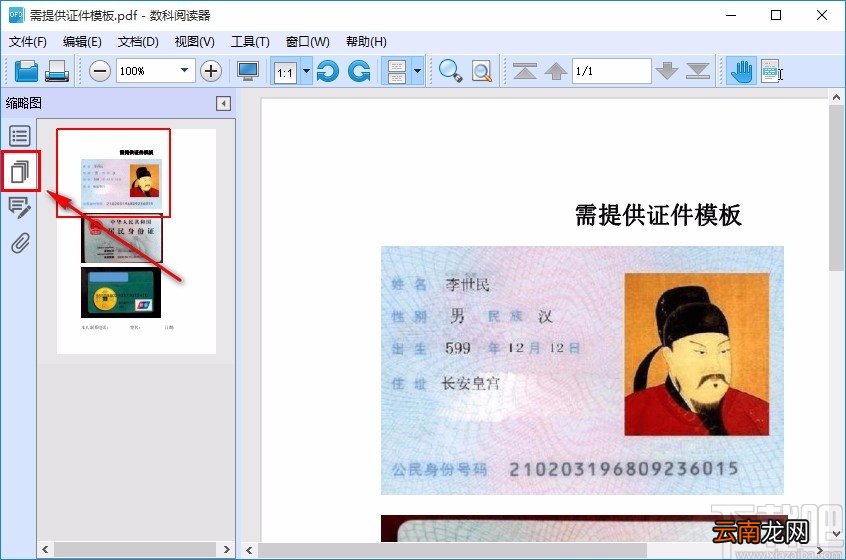Zoom in with the plus button
The height and width of the screenshot is (560, 846).
[211, 71]
